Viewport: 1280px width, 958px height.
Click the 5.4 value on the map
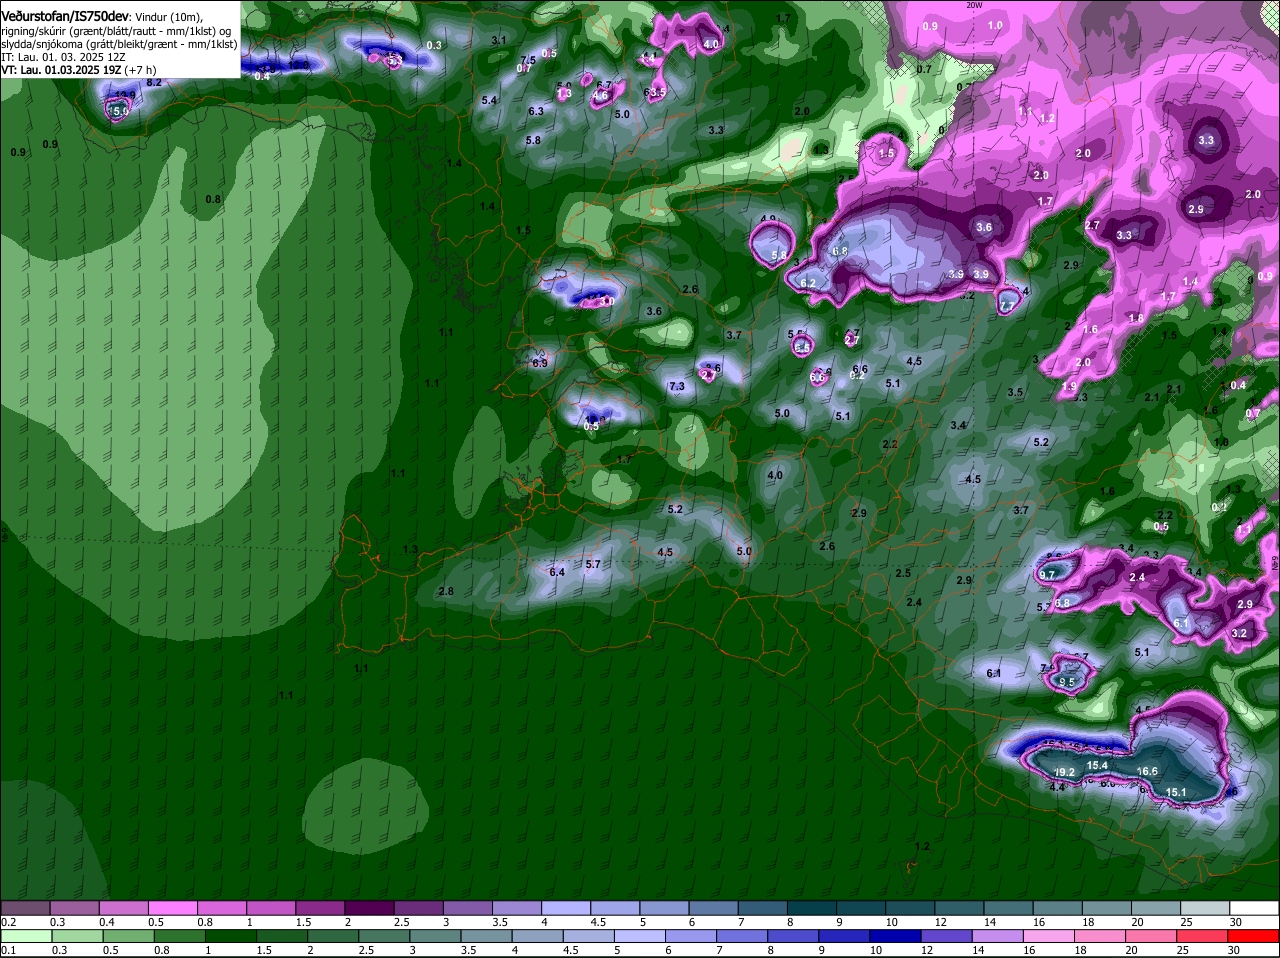coord(489,100)
